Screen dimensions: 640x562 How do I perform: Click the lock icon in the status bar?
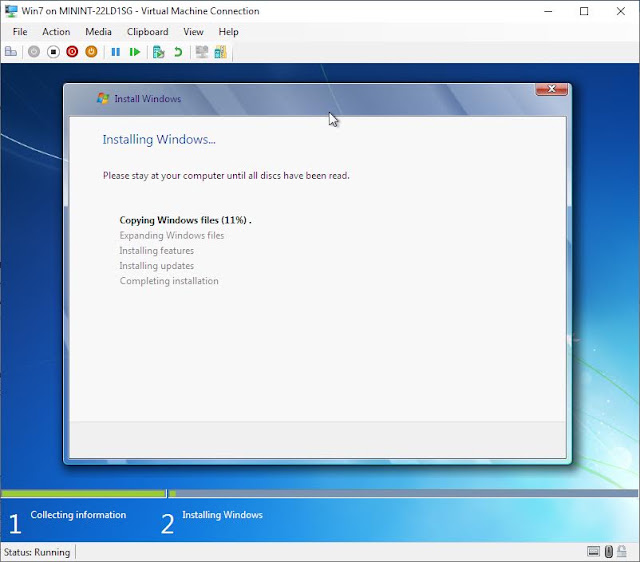(622, 551)
